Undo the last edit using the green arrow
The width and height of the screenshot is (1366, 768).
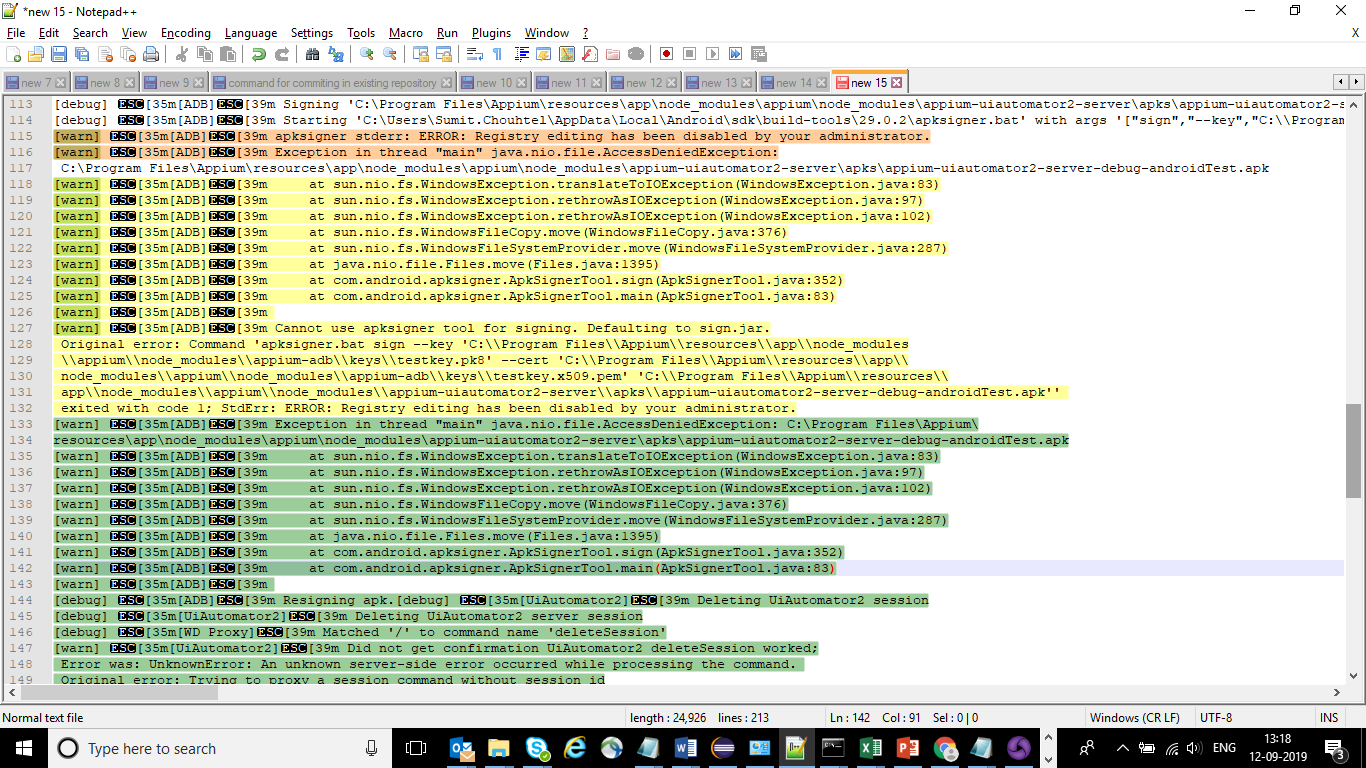(259, 54)
